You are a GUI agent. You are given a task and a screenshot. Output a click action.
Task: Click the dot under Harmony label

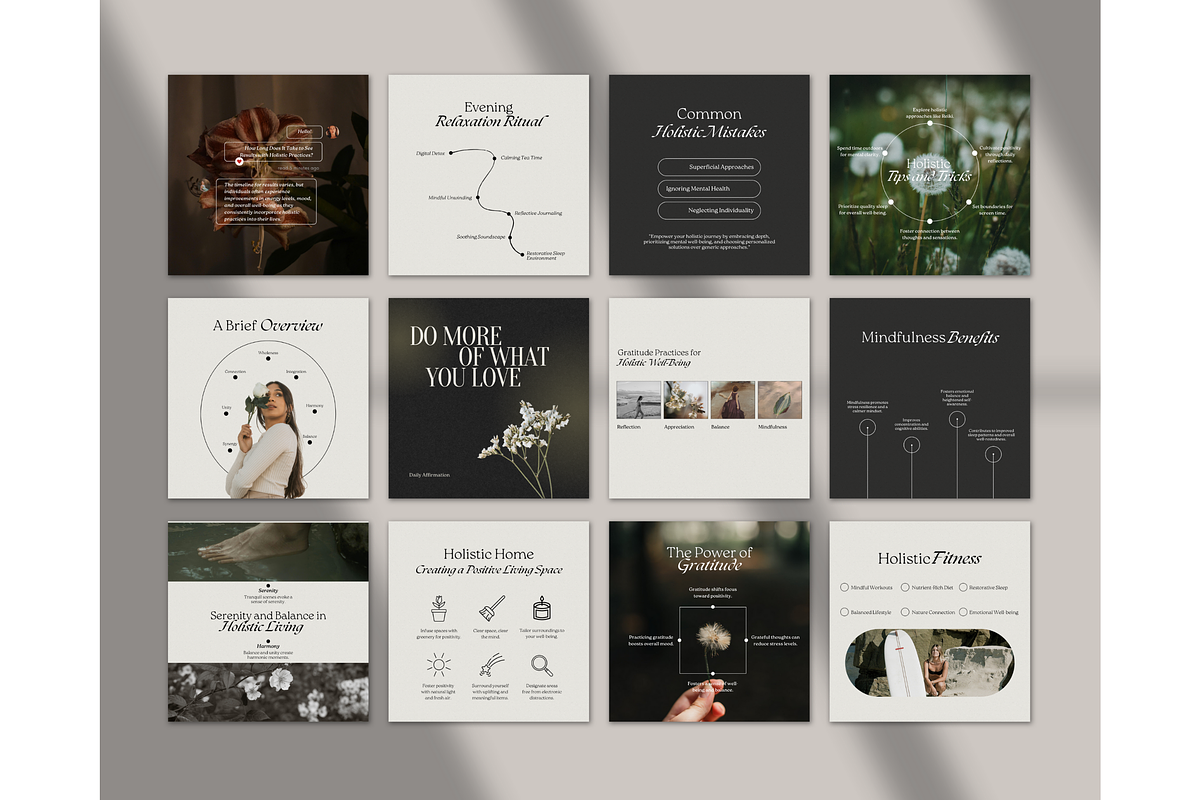314,412
